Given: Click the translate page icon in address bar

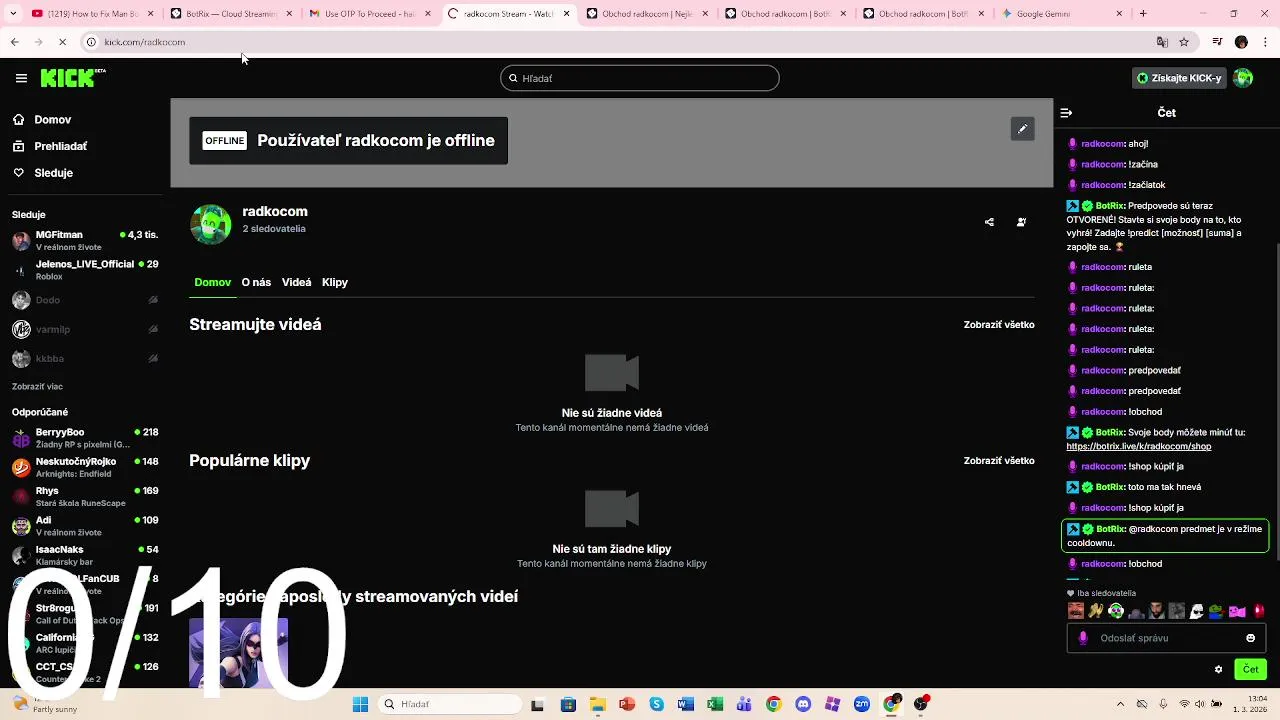Looking at the screenshot, I should (x=1162, y=42).
